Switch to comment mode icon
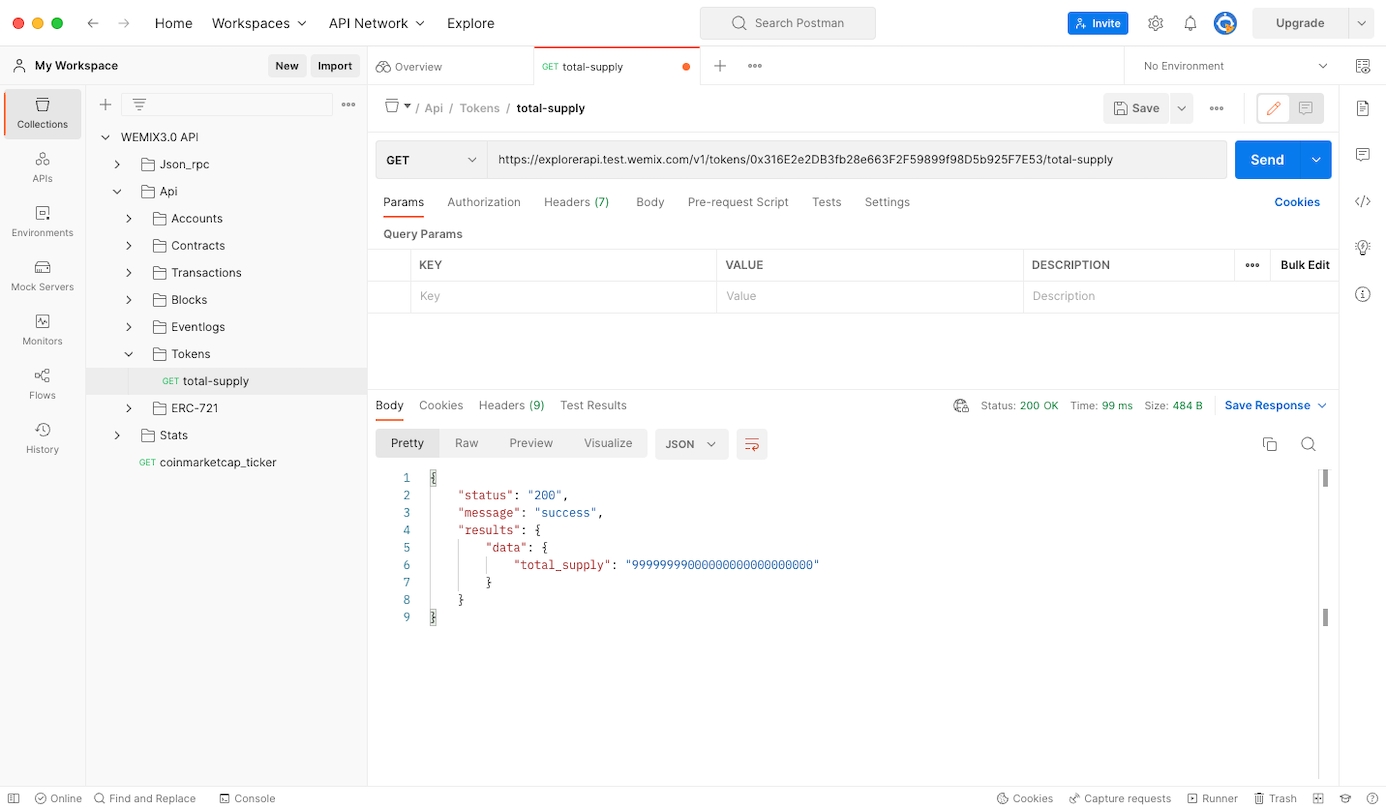Screen dimensions: 1386x810 point(1305,108)
